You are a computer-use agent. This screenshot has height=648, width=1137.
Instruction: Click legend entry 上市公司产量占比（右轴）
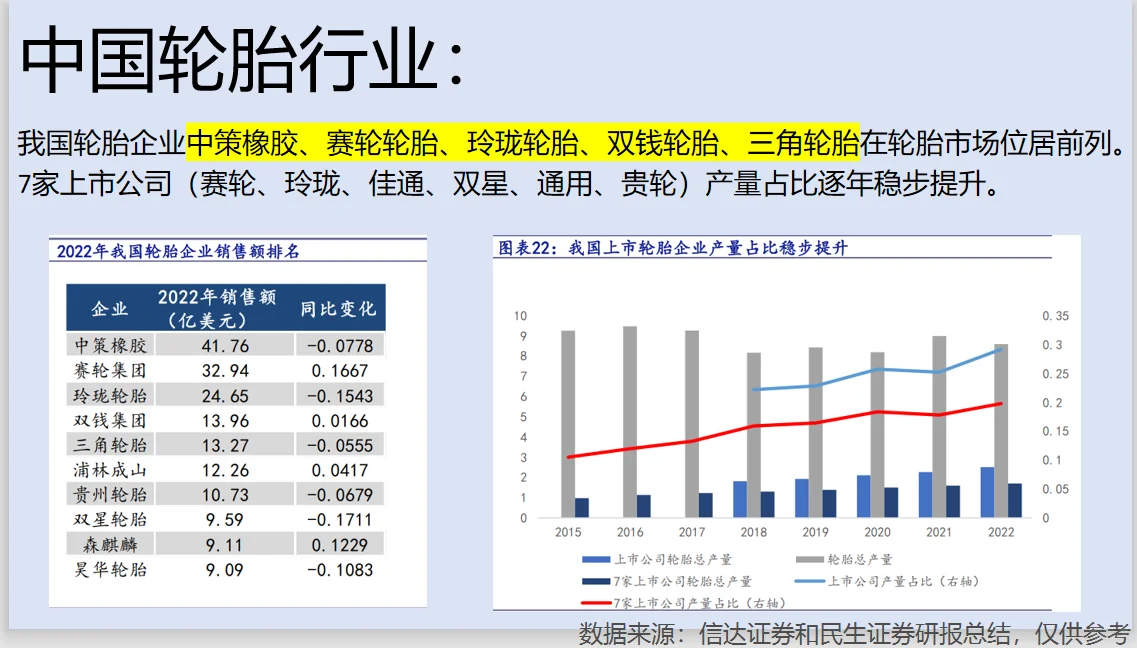(x=889, y=581)
